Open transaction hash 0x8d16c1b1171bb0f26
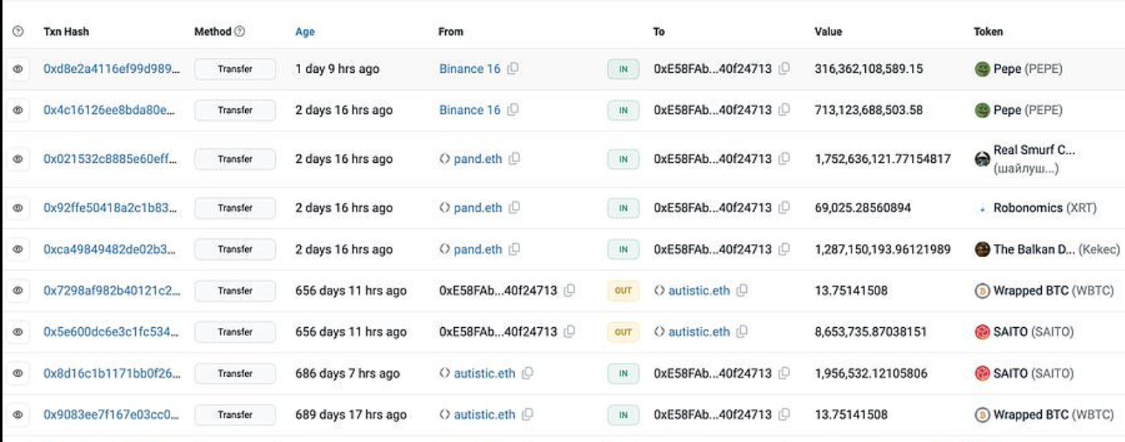 pos(110,373)
